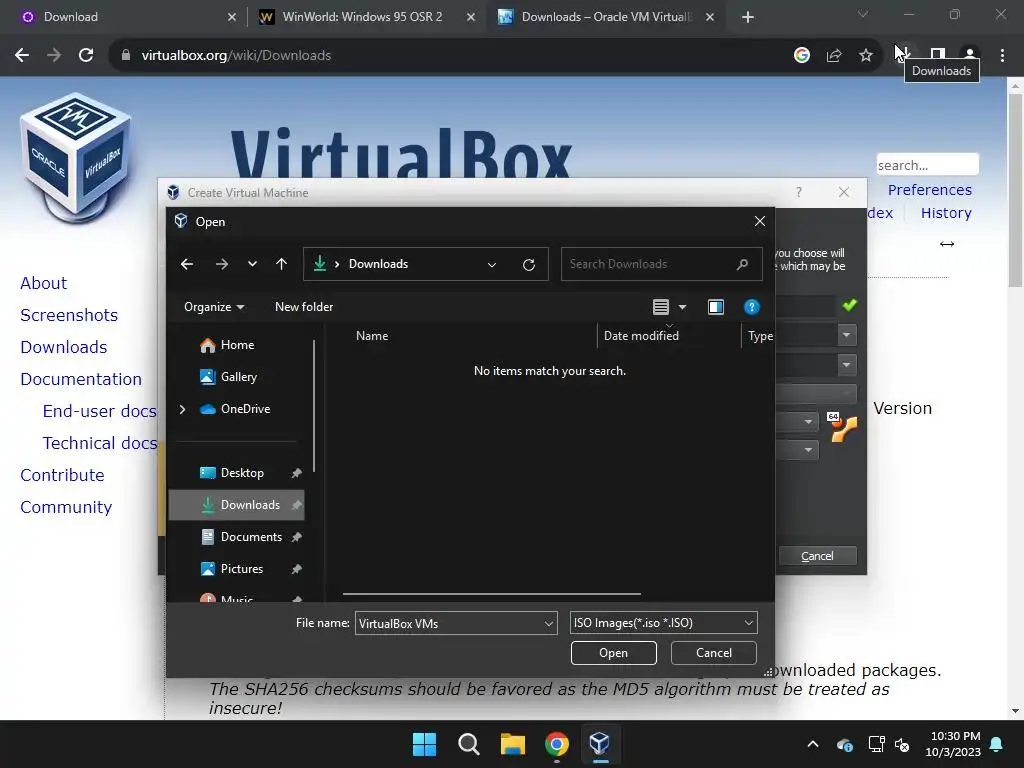Viewport: 1024px width, 768px height.
Task: Close the Open dialog with X
Action: tap(760, 221)
